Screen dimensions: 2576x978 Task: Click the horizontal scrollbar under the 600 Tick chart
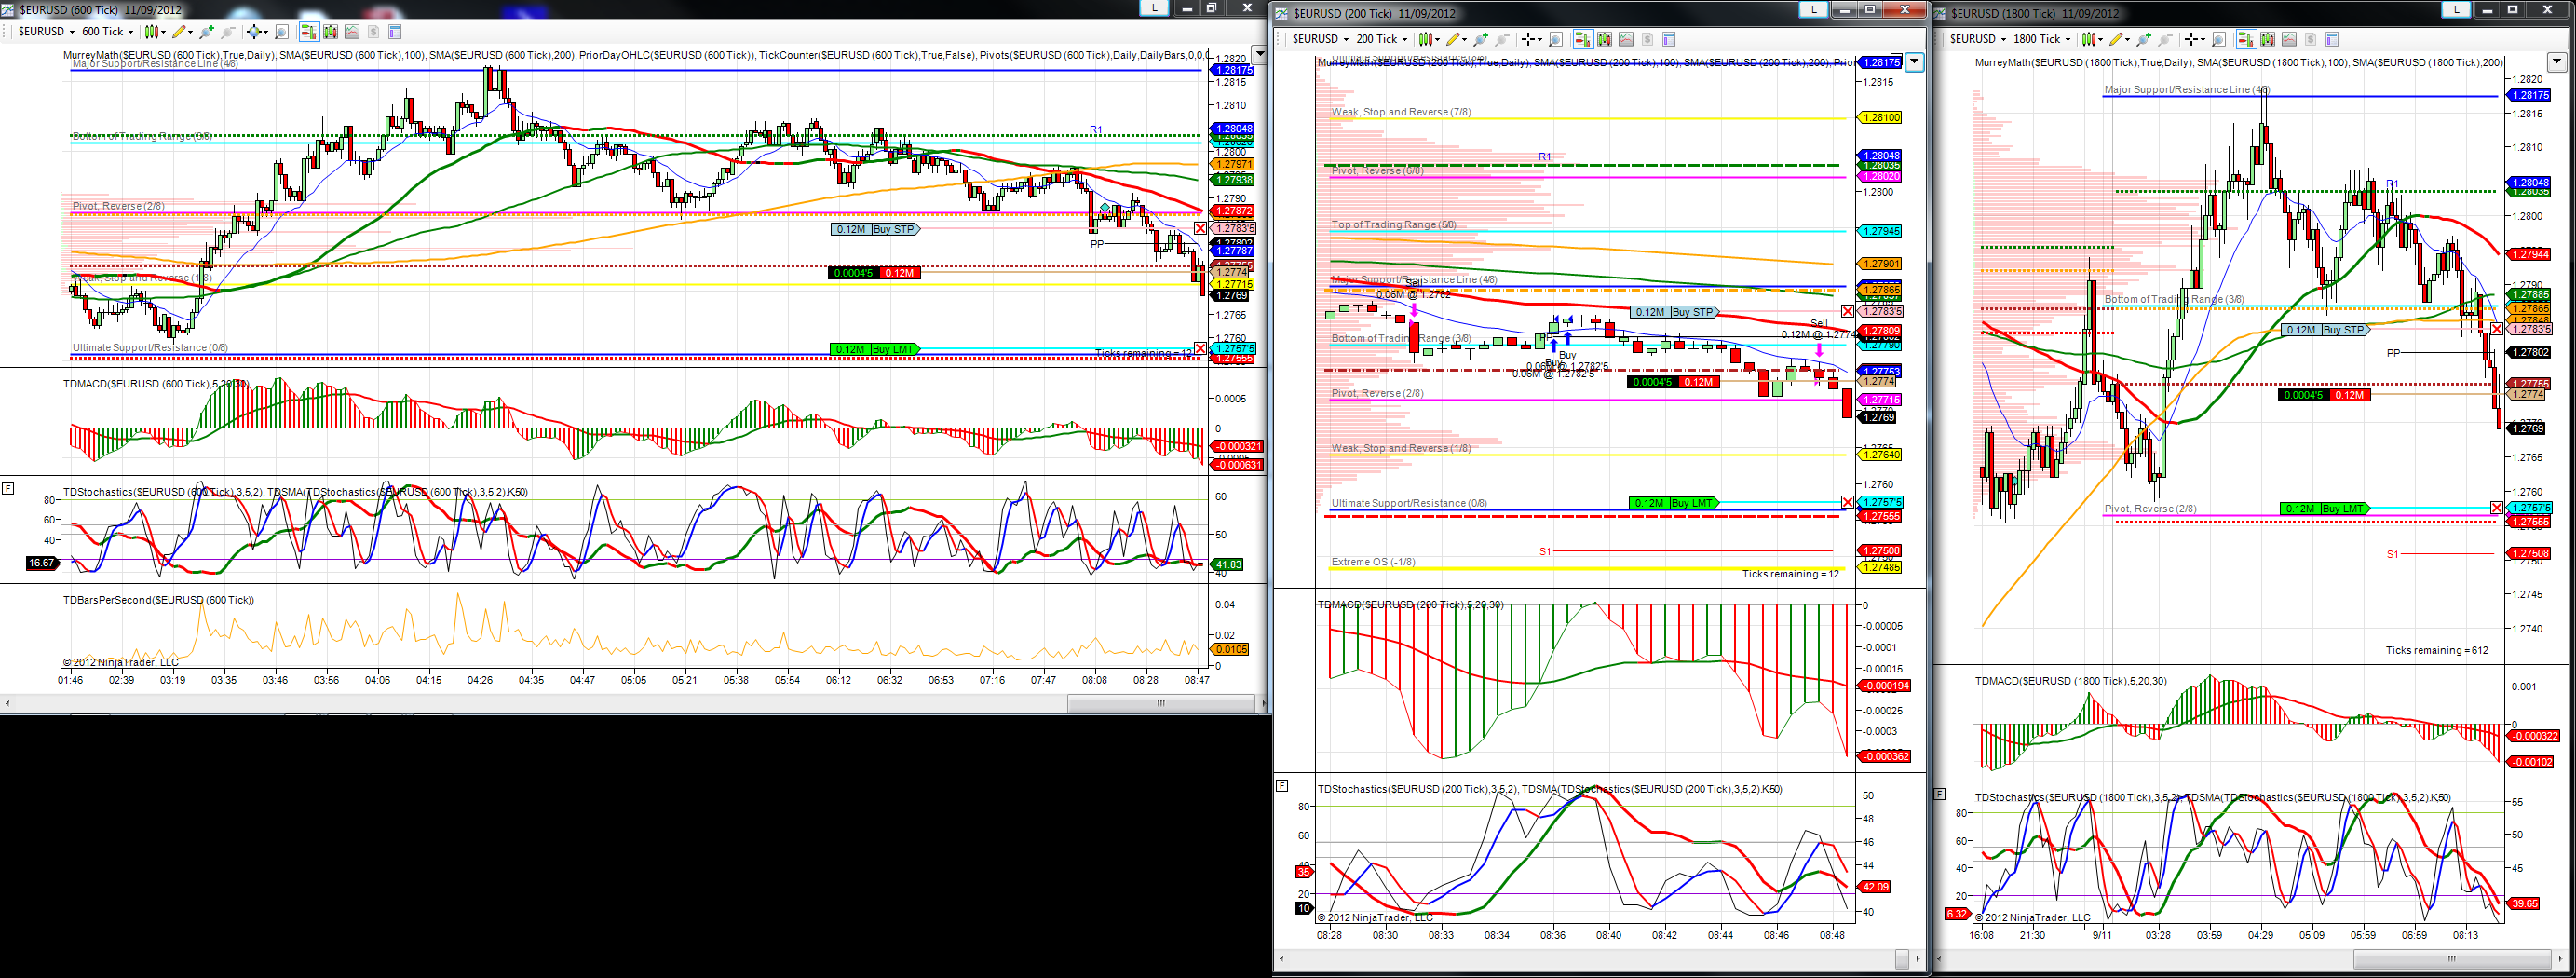coord(634,703)
